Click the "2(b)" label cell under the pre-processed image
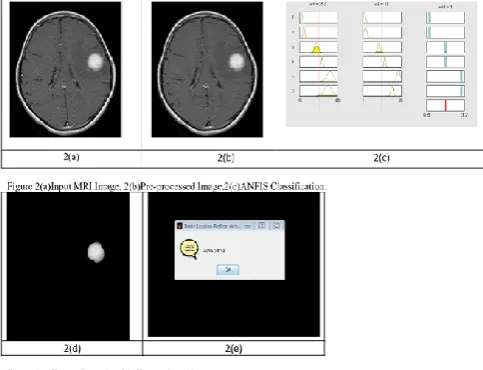 pyautogui.click(x=226, y=158)
